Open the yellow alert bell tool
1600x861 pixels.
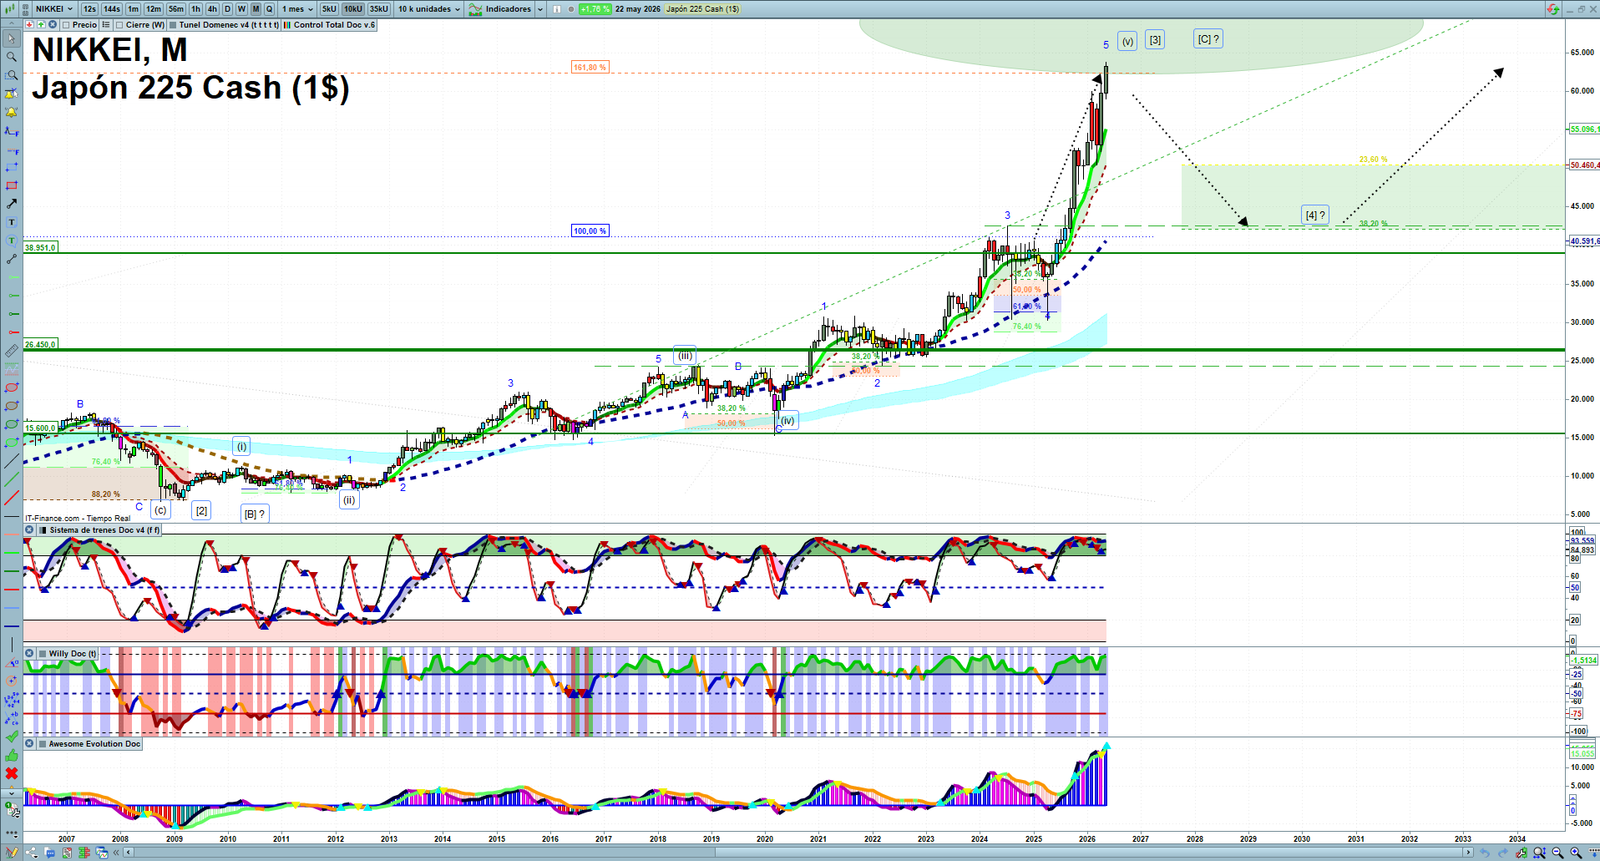click(12, 113)
